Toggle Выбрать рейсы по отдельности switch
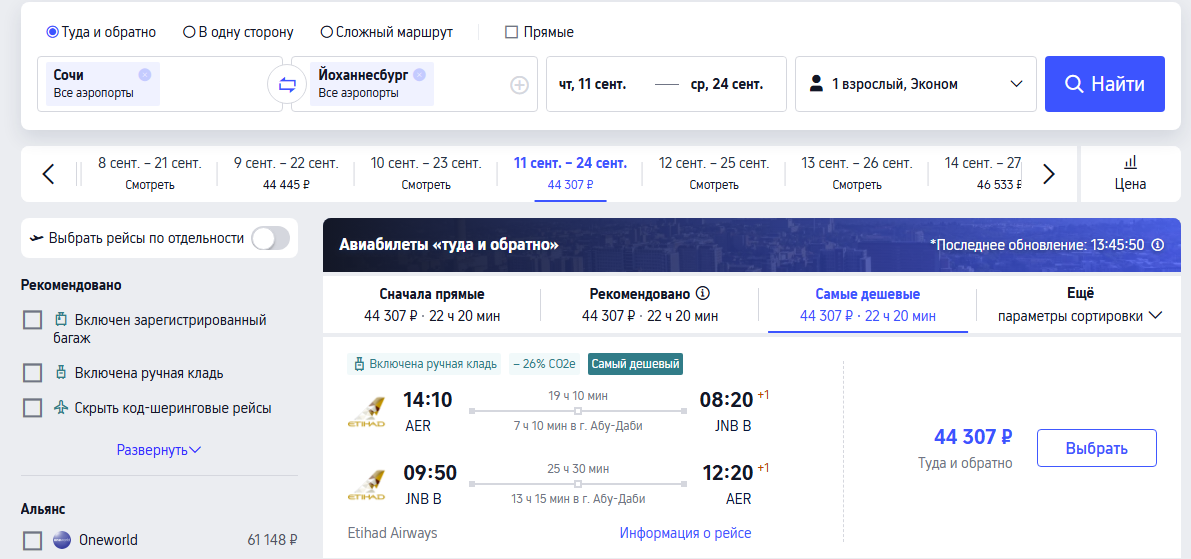The image size is (1191, 559). pyautogui.click(x=270, y=238)
